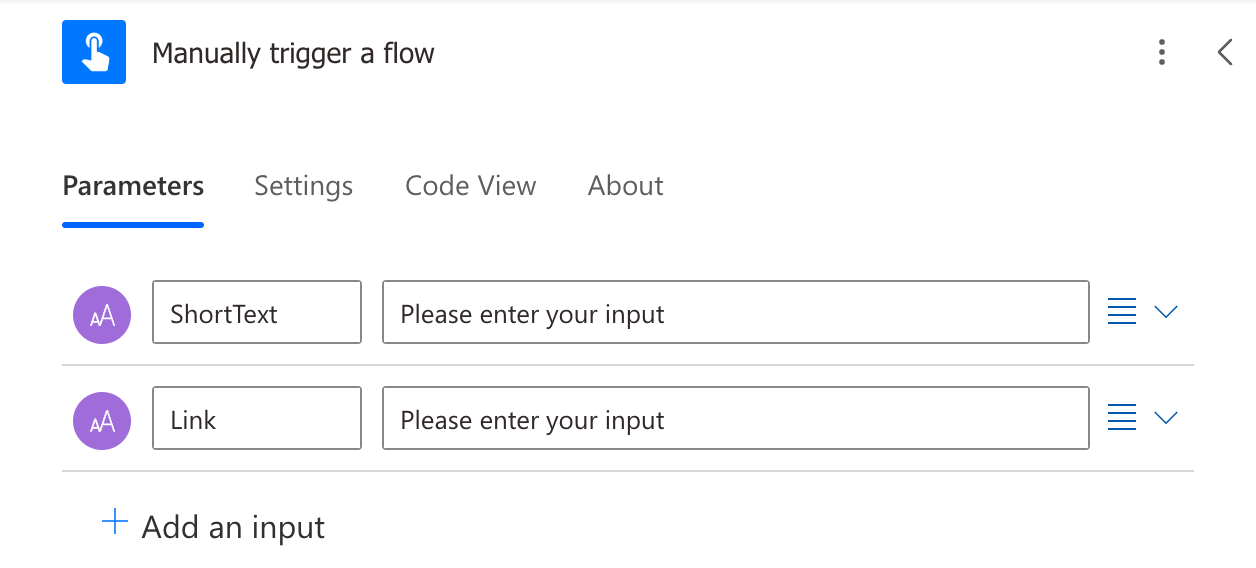Open the About tab

click(625, 186)
